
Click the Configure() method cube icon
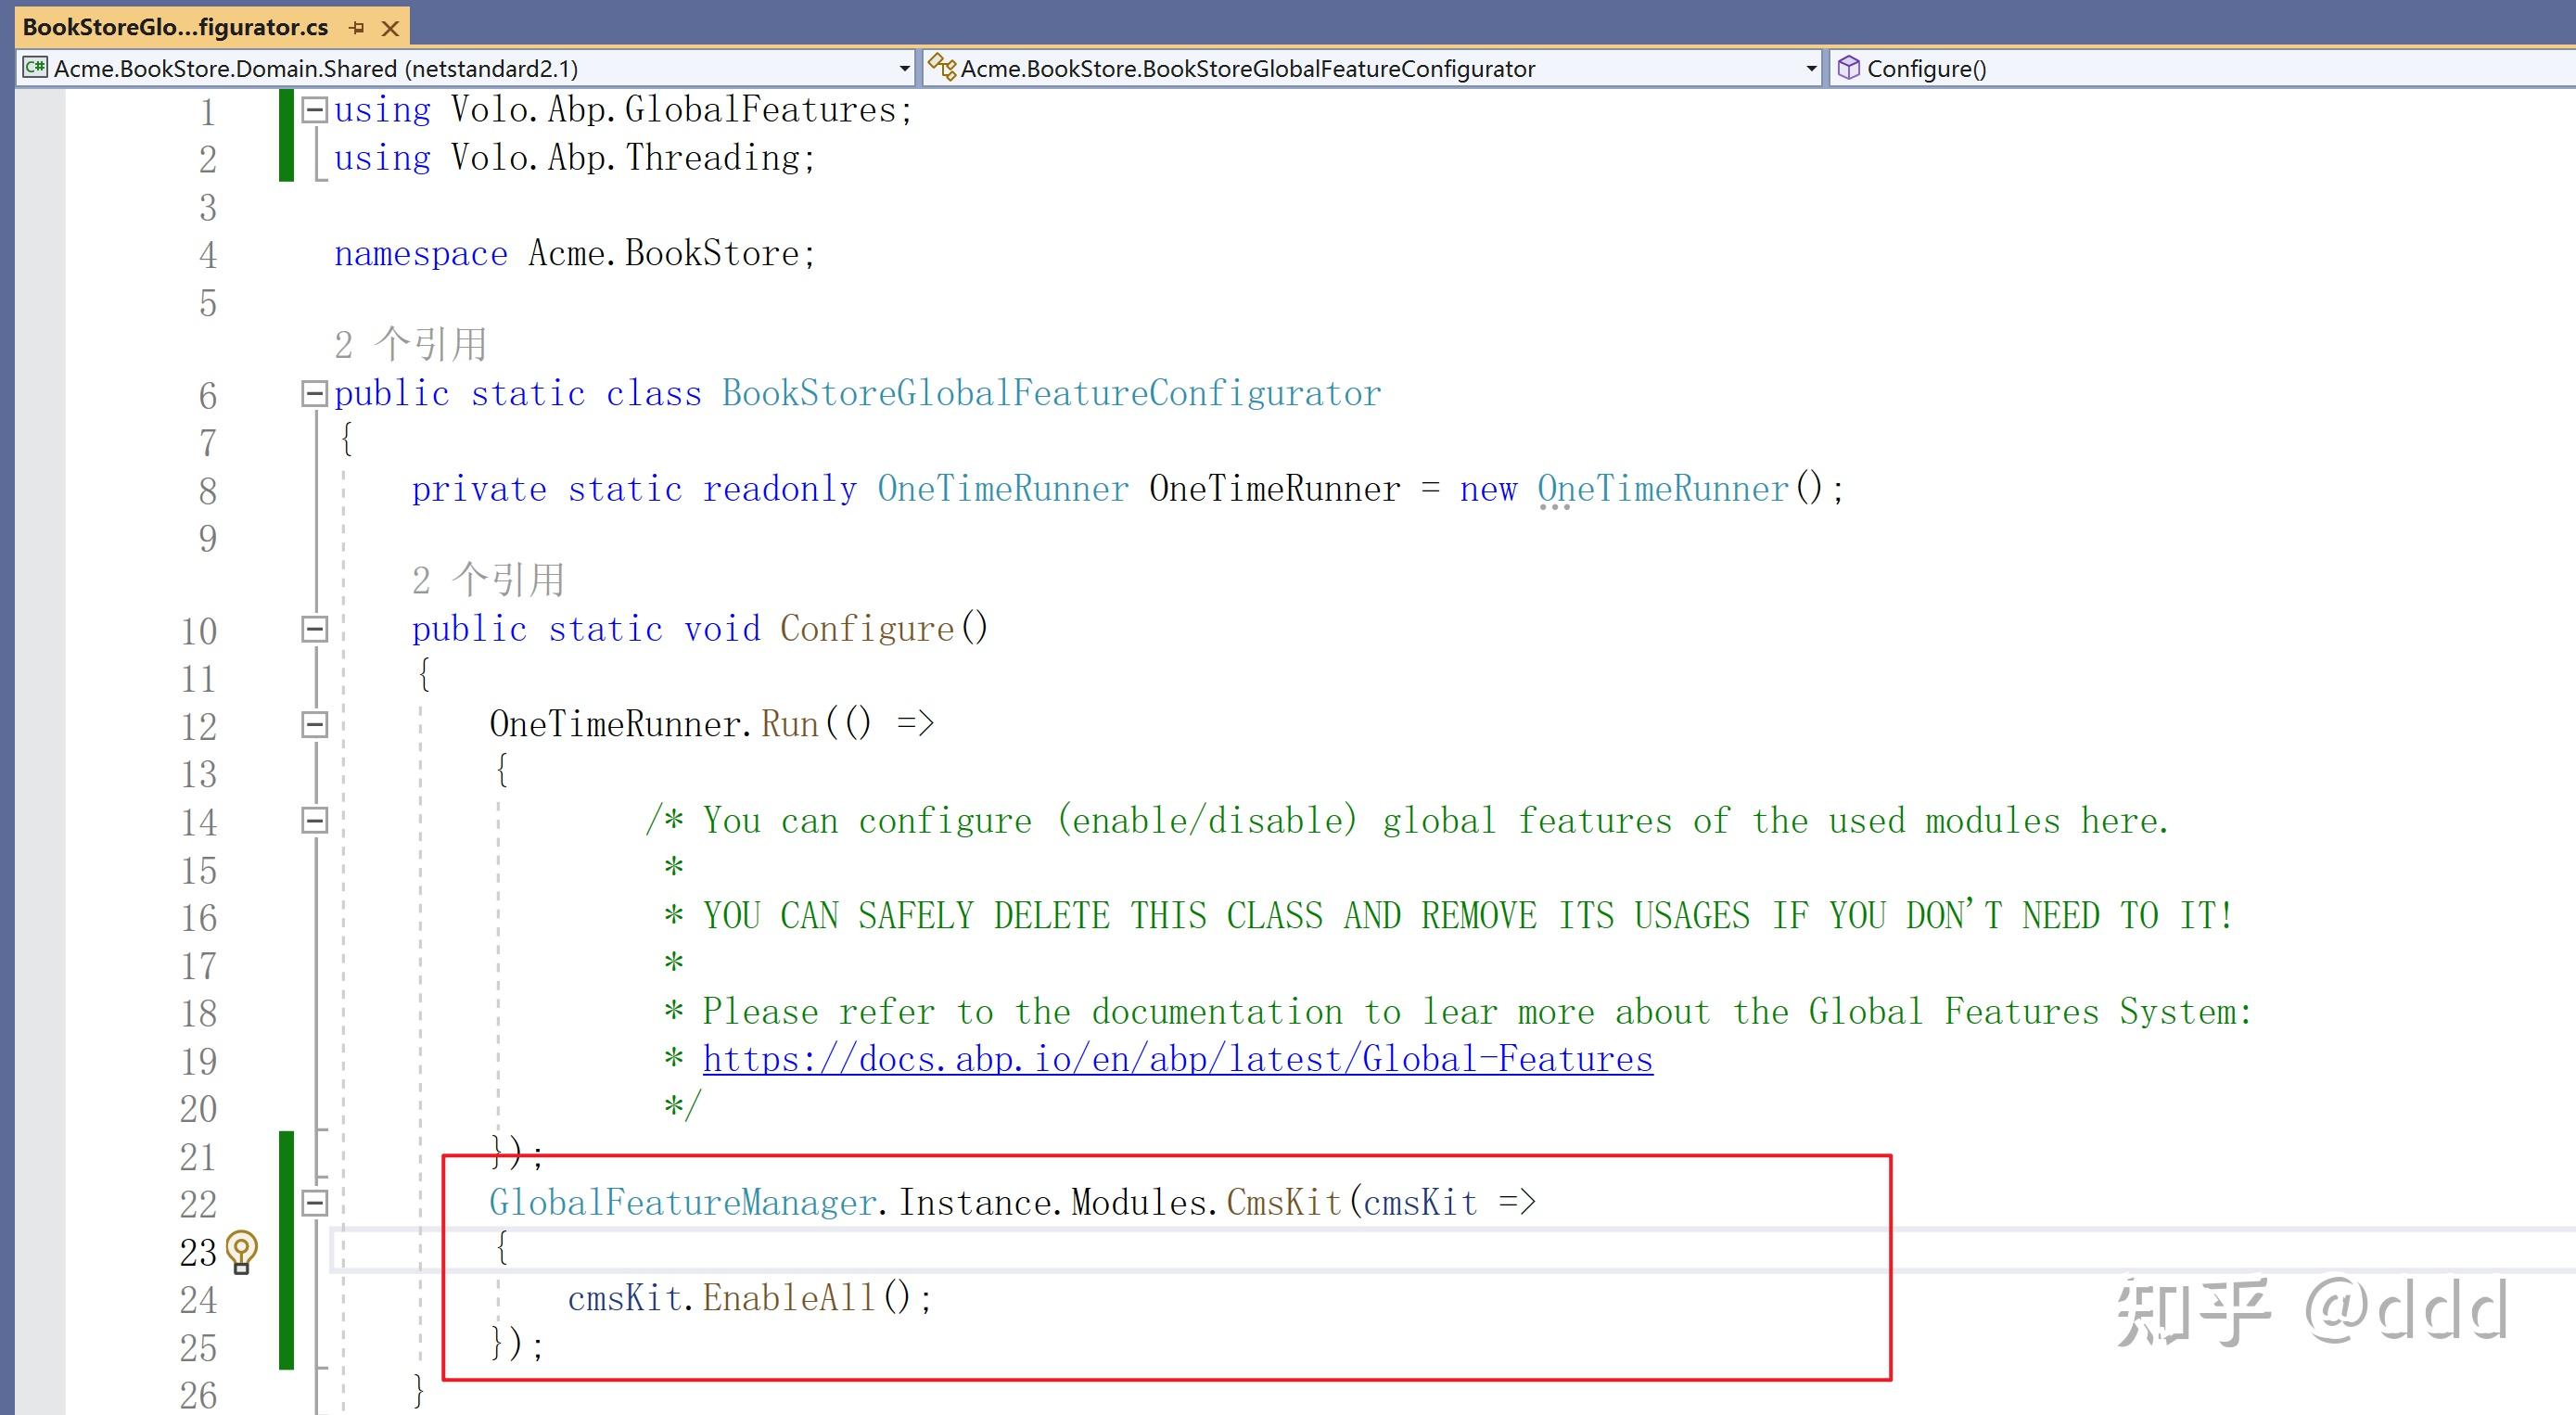1849,68
